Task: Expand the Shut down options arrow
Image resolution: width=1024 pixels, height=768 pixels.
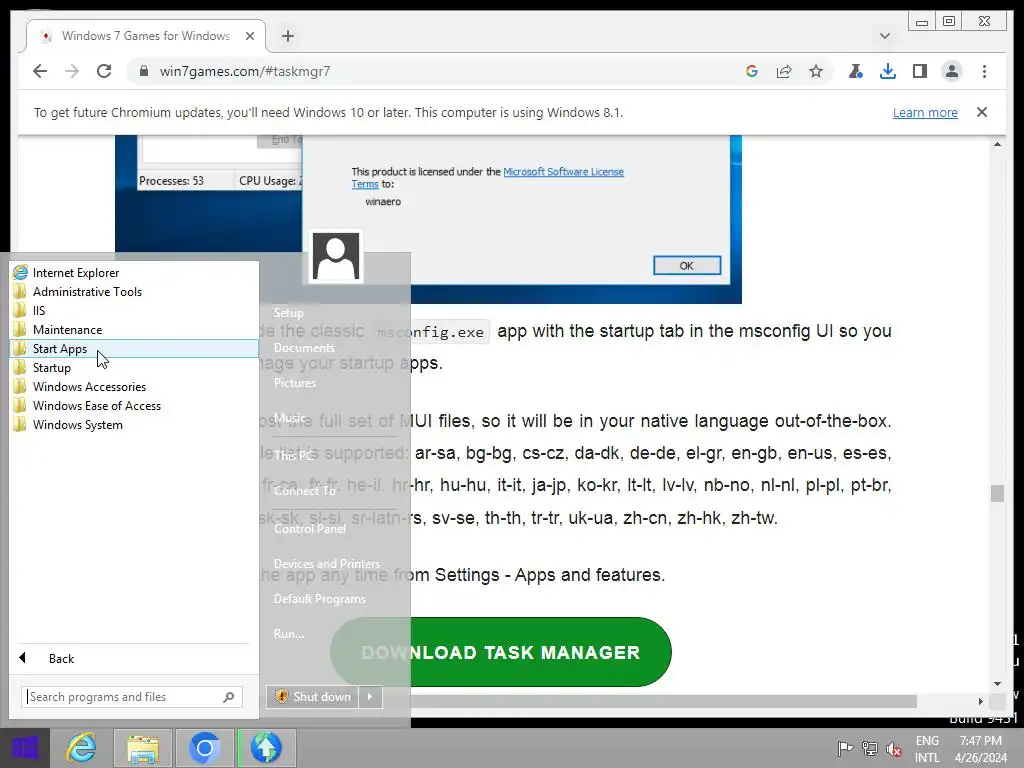Action: (x=370, y=697)
